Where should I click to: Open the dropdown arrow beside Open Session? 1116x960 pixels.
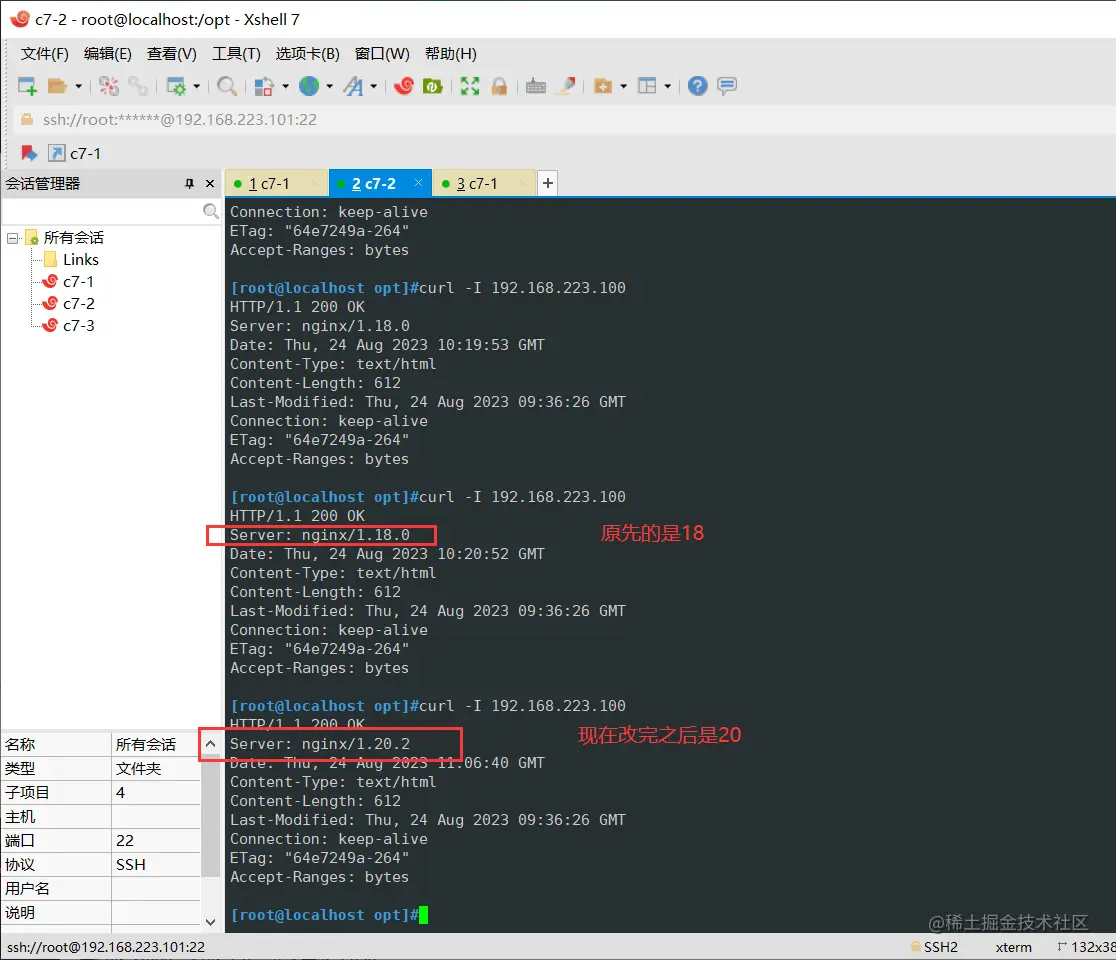tap(78, 87)
